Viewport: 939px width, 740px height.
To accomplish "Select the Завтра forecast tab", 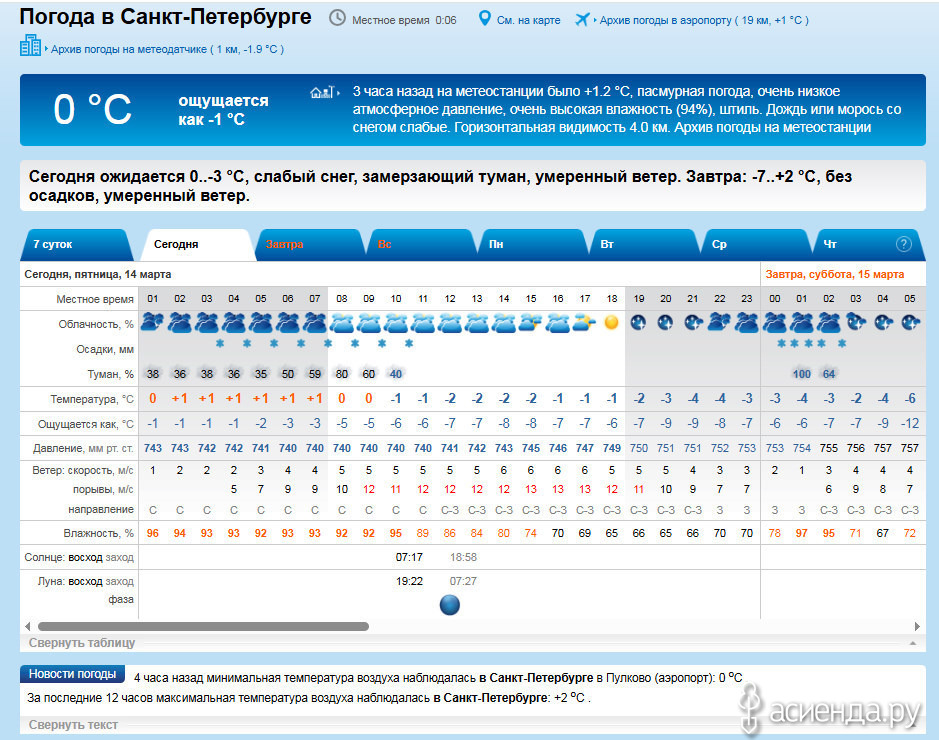I will point(285,244).
